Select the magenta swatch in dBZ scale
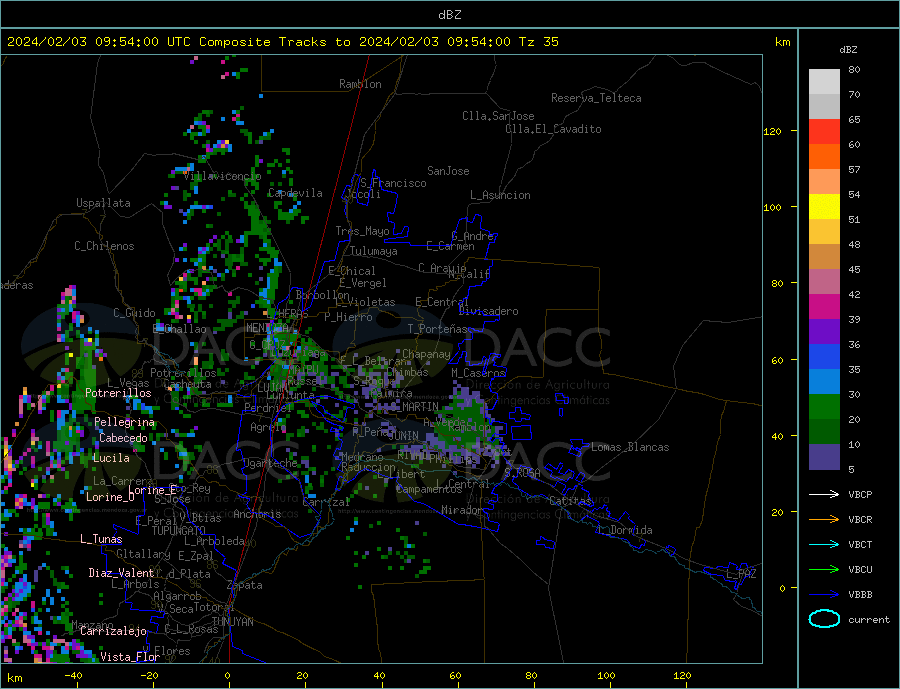Image resolution: width=900 pixels, height=689 pixels. pyautogui.click(x=824, y=307)
